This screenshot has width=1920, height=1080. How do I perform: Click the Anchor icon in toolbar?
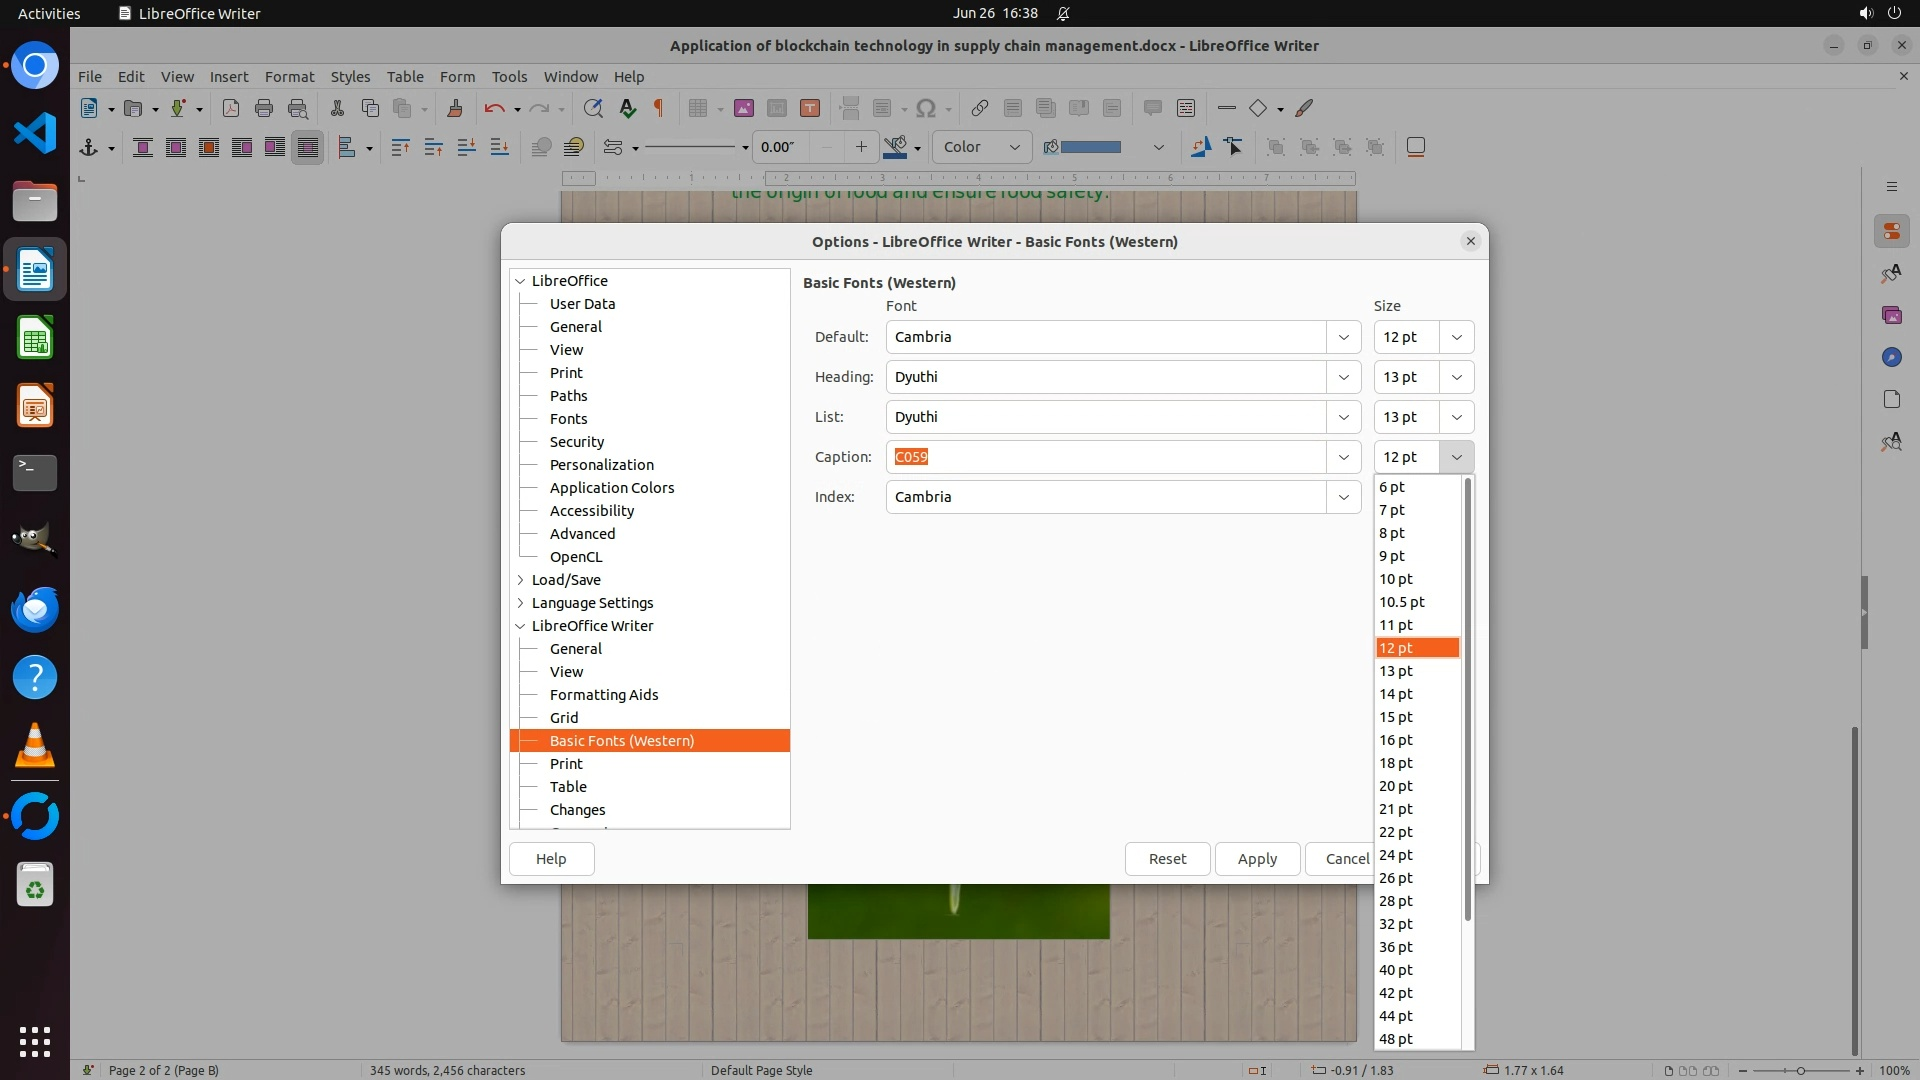[89, 147]
